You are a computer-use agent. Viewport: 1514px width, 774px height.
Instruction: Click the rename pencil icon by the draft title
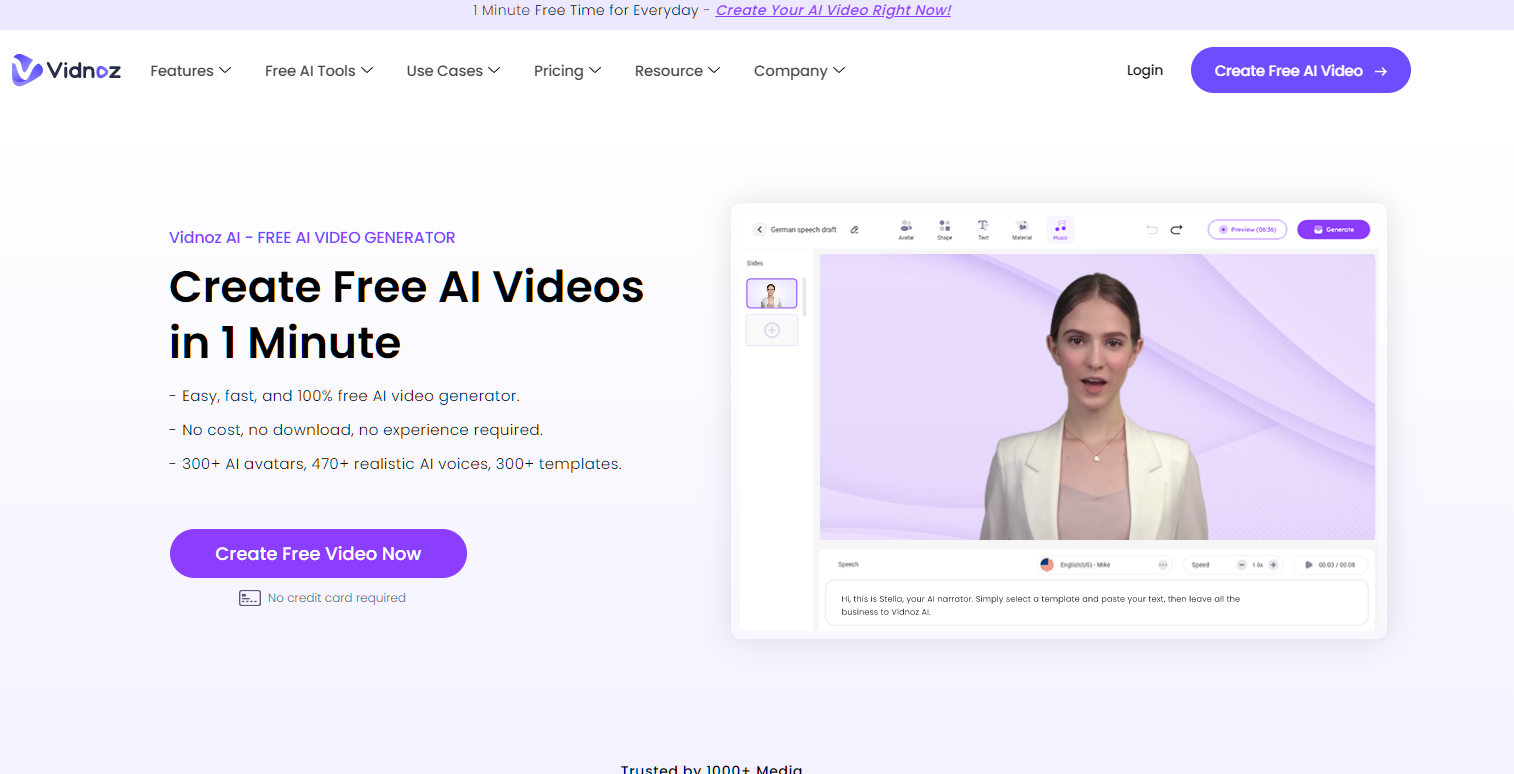(x=855, y=229)
